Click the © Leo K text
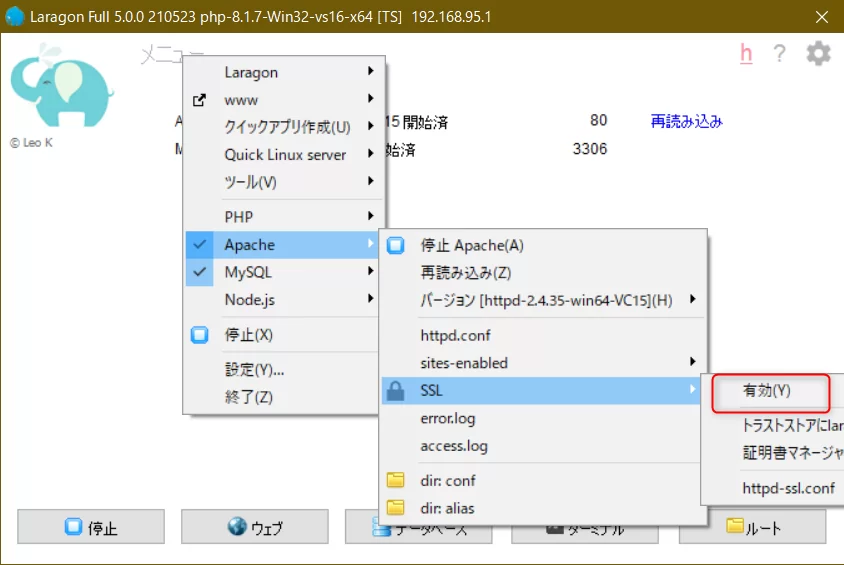Viewport: 844px width, 565px height. click(31, 143)
